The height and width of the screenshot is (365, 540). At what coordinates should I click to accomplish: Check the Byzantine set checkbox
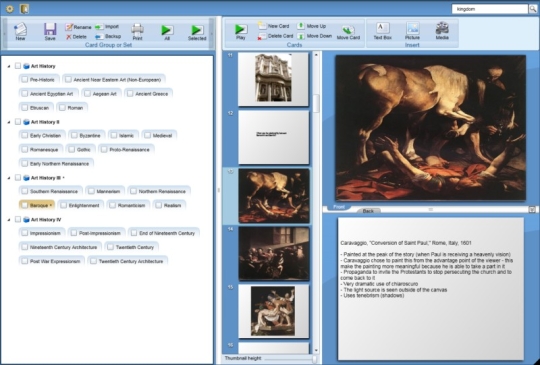tap(74, 135)
